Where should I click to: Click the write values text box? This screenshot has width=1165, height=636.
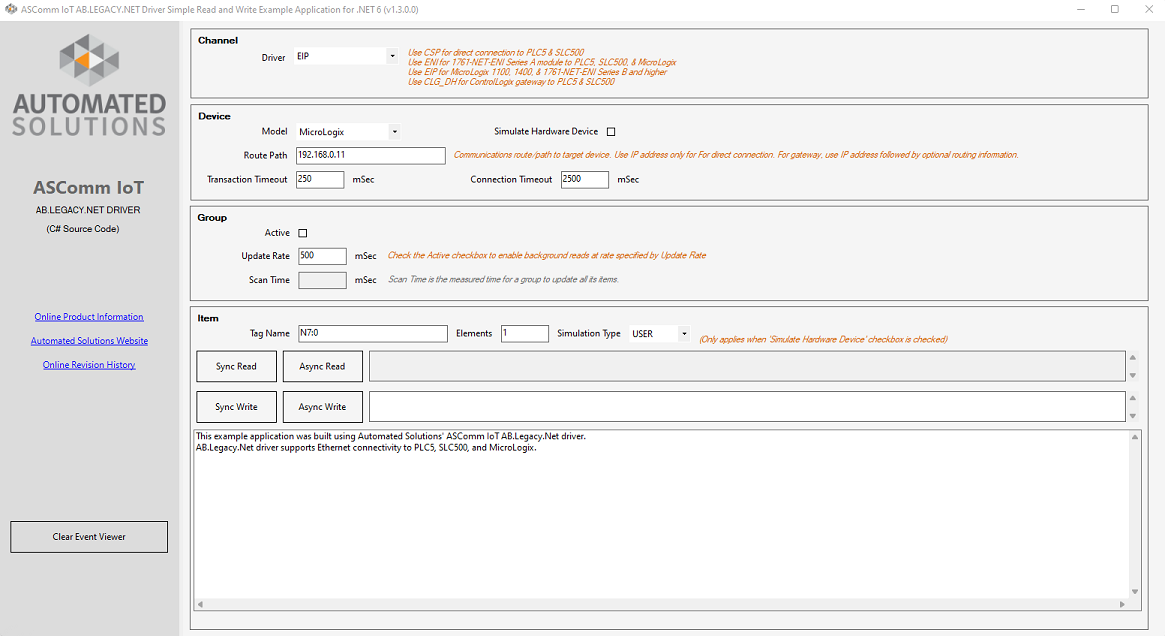click(747, 407)
